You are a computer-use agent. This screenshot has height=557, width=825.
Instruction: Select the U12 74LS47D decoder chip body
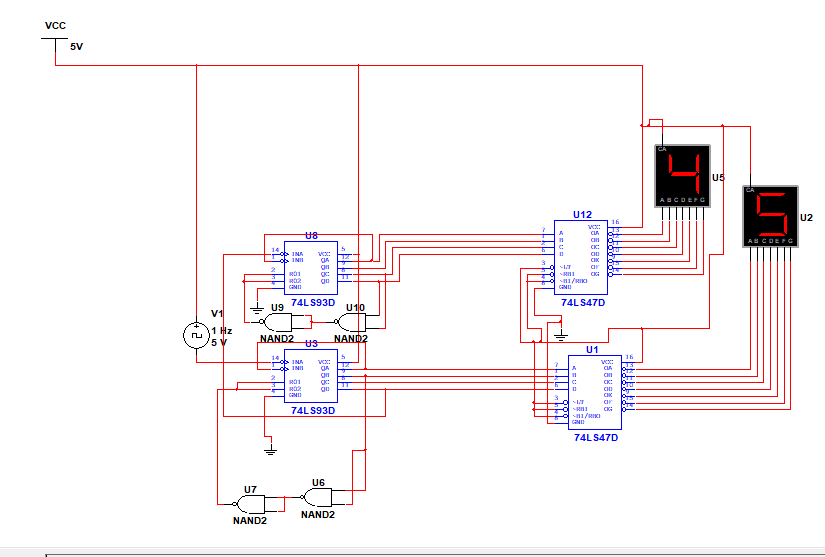pos(581,257)
